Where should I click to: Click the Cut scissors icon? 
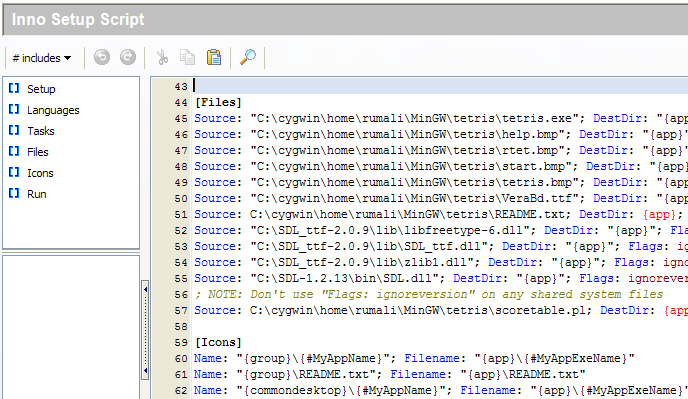point(162,57)
